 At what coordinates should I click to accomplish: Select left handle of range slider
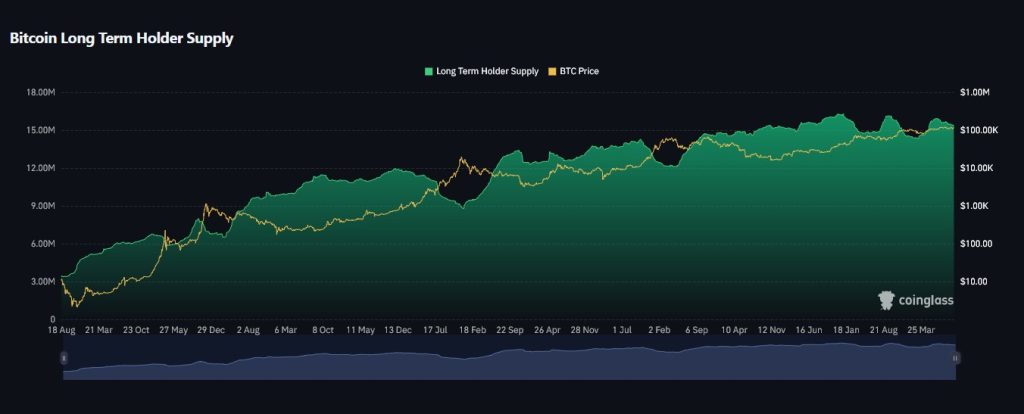[64, 357]
